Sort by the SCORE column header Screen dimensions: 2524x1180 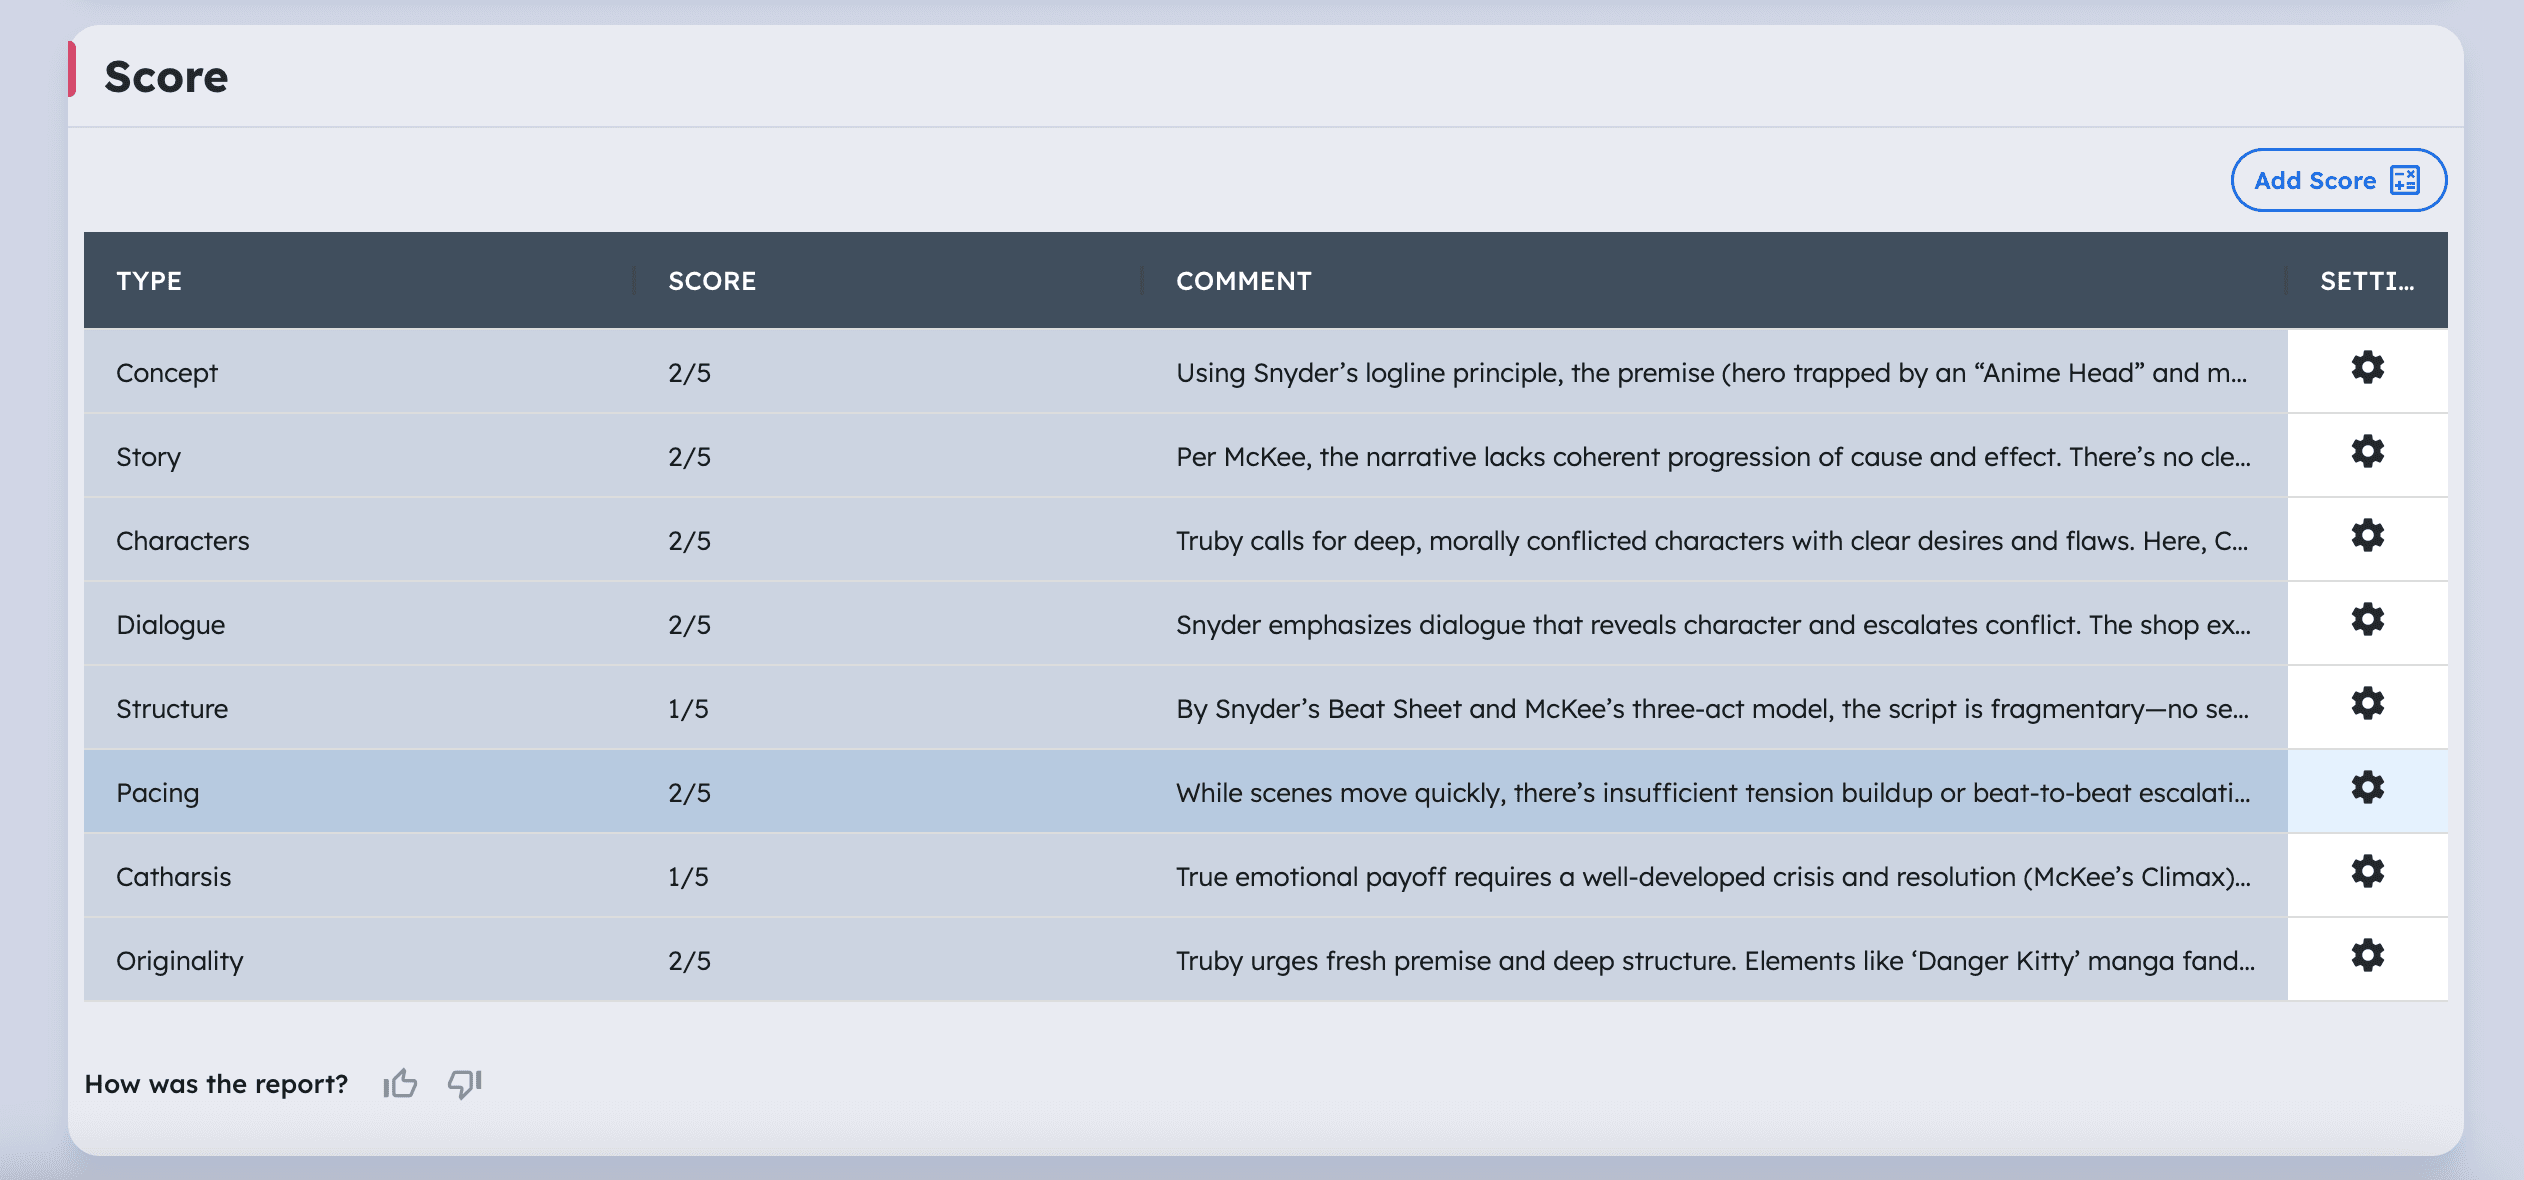pos(712,281)
